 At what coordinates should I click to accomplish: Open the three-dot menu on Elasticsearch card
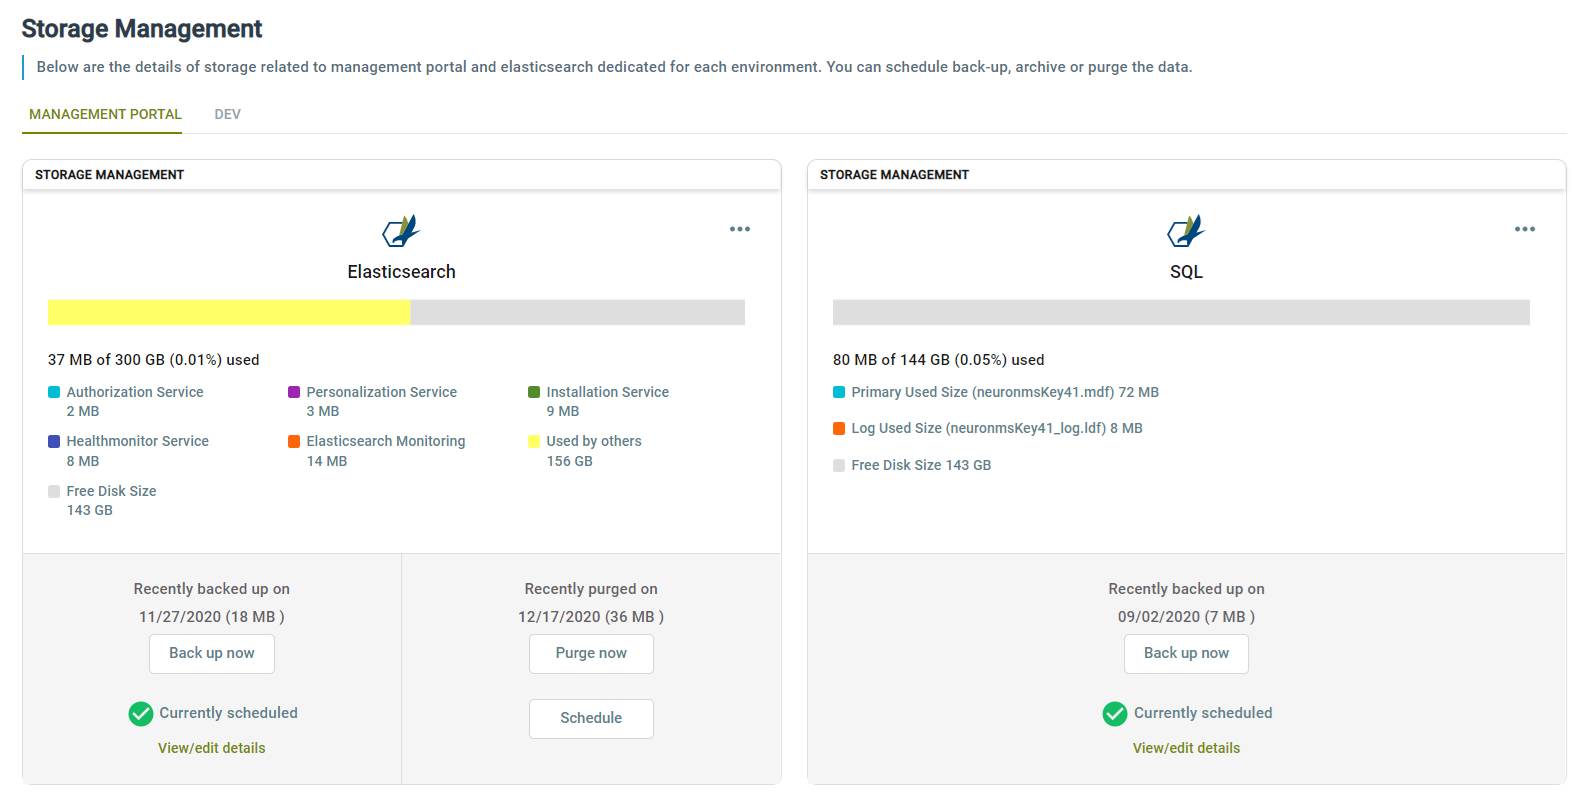coord(740,229)
